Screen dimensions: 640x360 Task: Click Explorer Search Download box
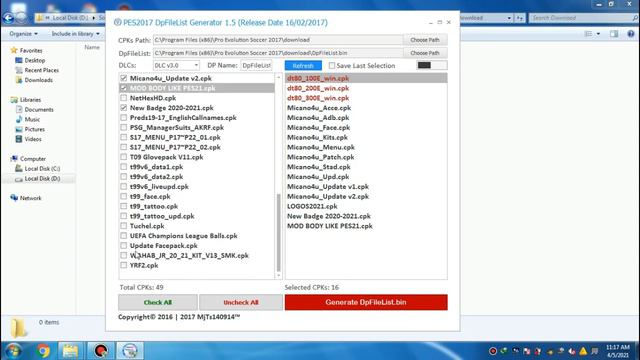(x=584, y=18)
